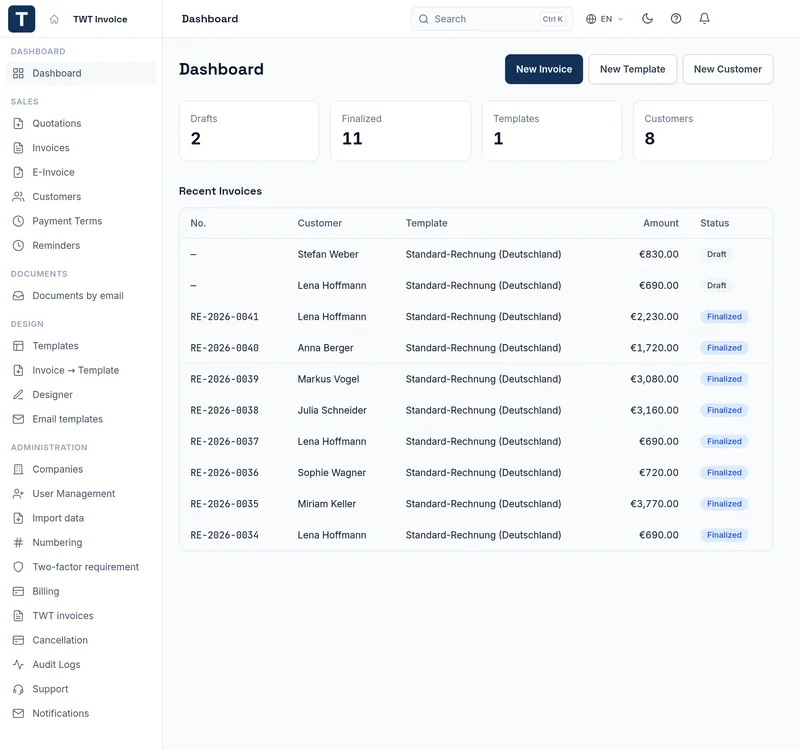Click the Companies building icon
Viewport: 800px width, 750px height.
[18, 469]
